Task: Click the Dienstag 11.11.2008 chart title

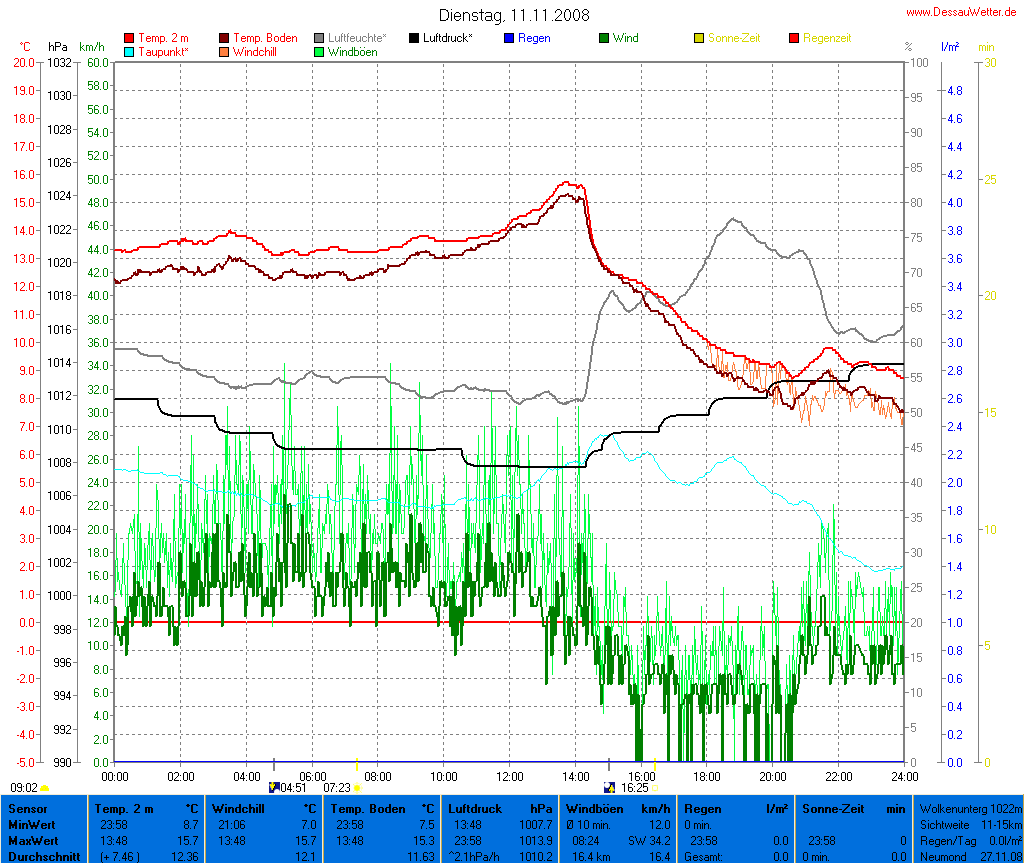Action: (x=514, y=15)
